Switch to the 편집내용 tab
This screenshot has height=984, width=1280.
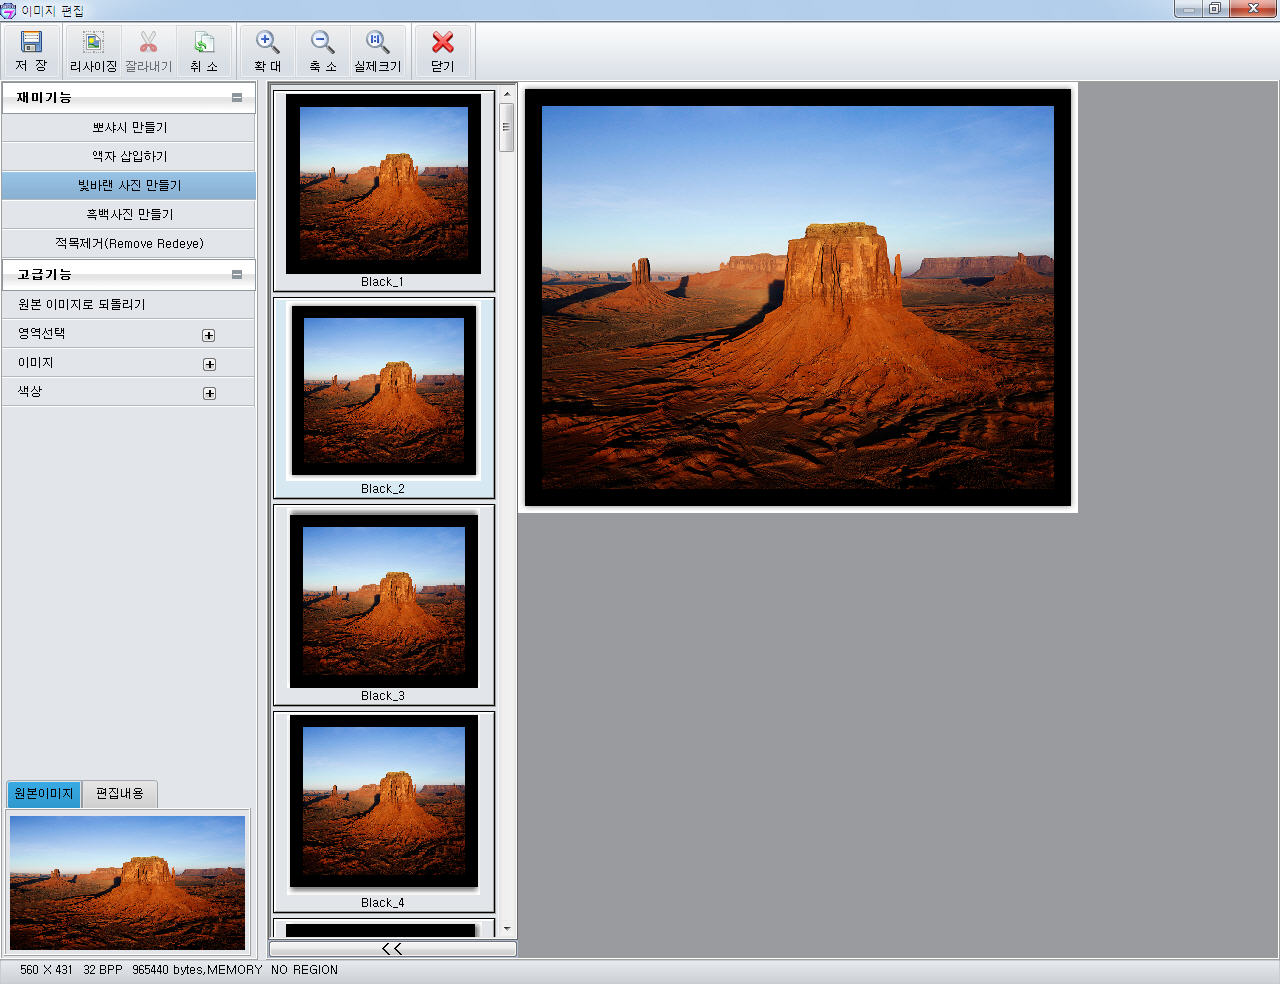pyautogui.click(x=120, y=794)
